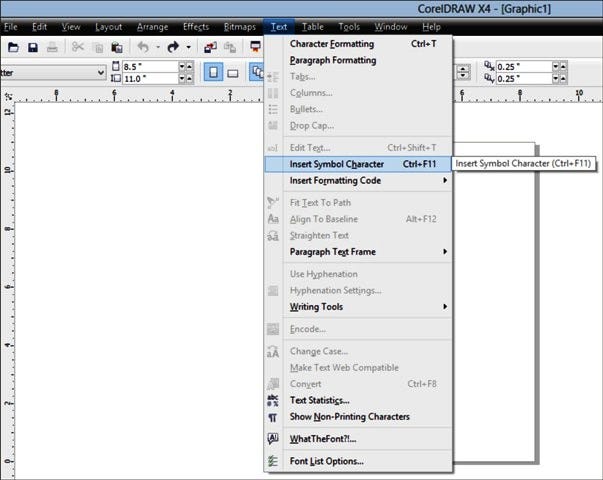Click the page width field showing 8.5
The width and height of the screenshot is (603, 480).
(150, 67)
